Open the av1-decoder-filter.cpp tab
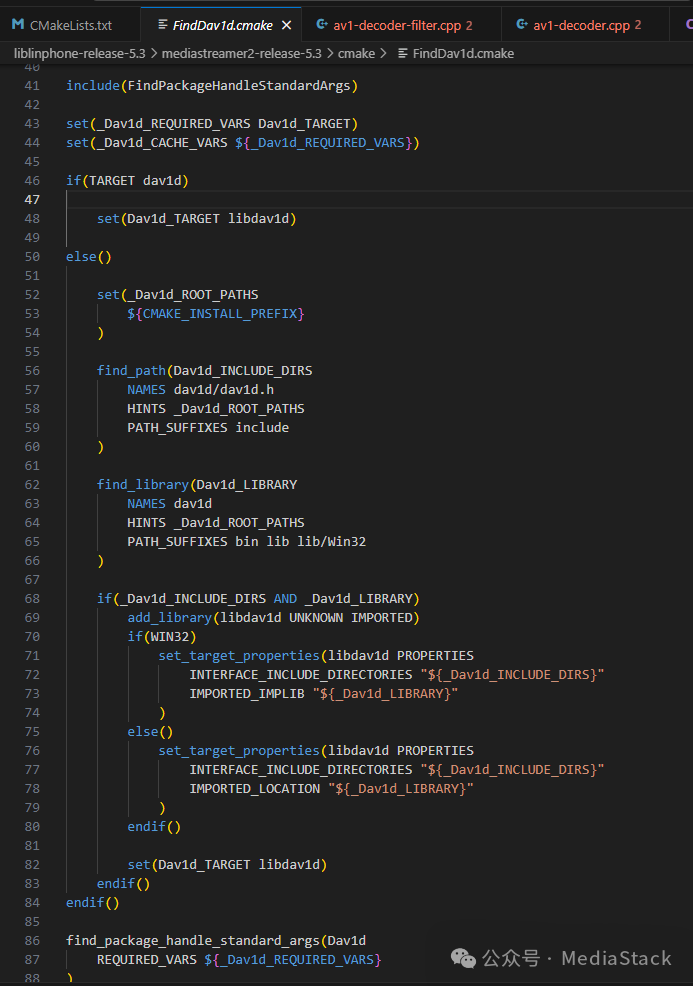This screenshot has height=986, width=693. pyautogui.click(x=400, y=25)
